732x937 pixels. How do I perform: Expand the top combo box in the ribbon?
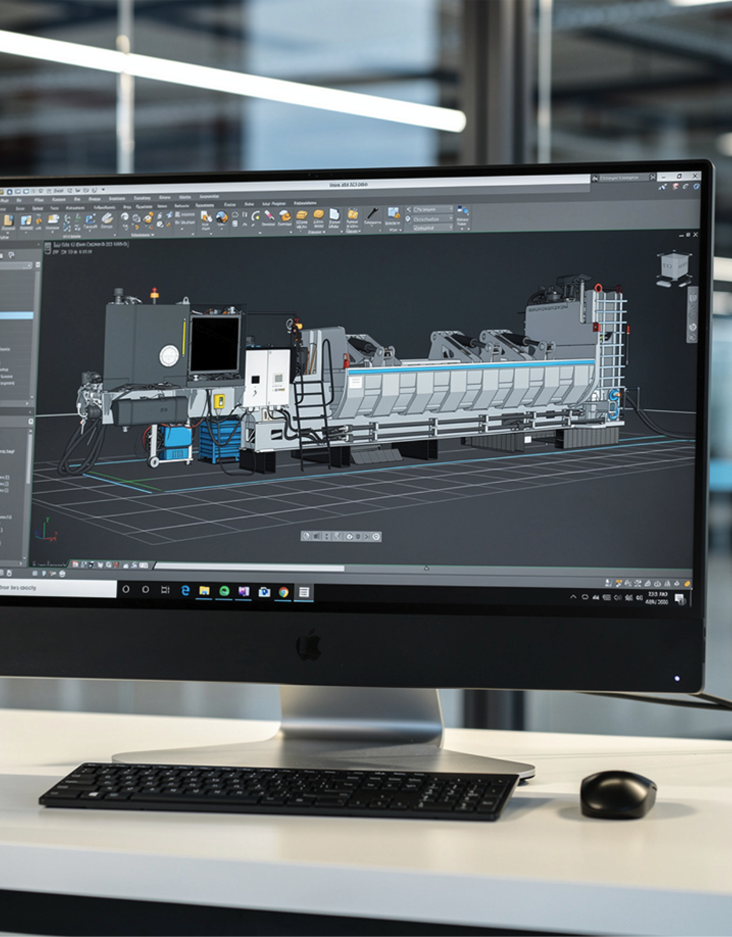coord(431,209)
